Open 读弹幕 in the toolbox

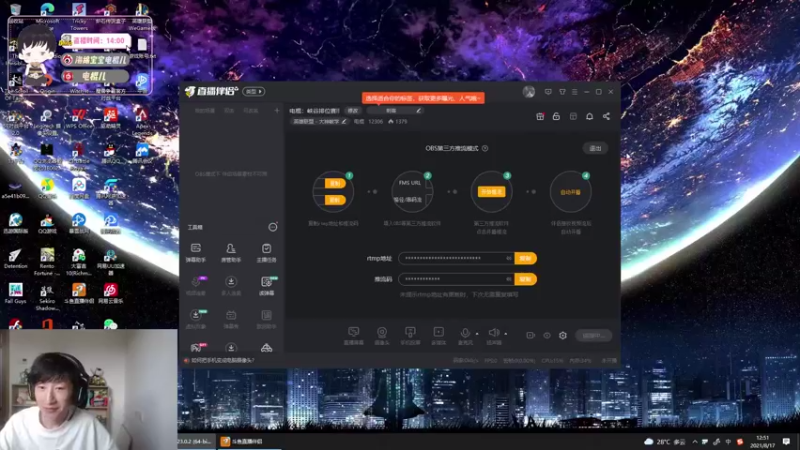pos(266,286)
